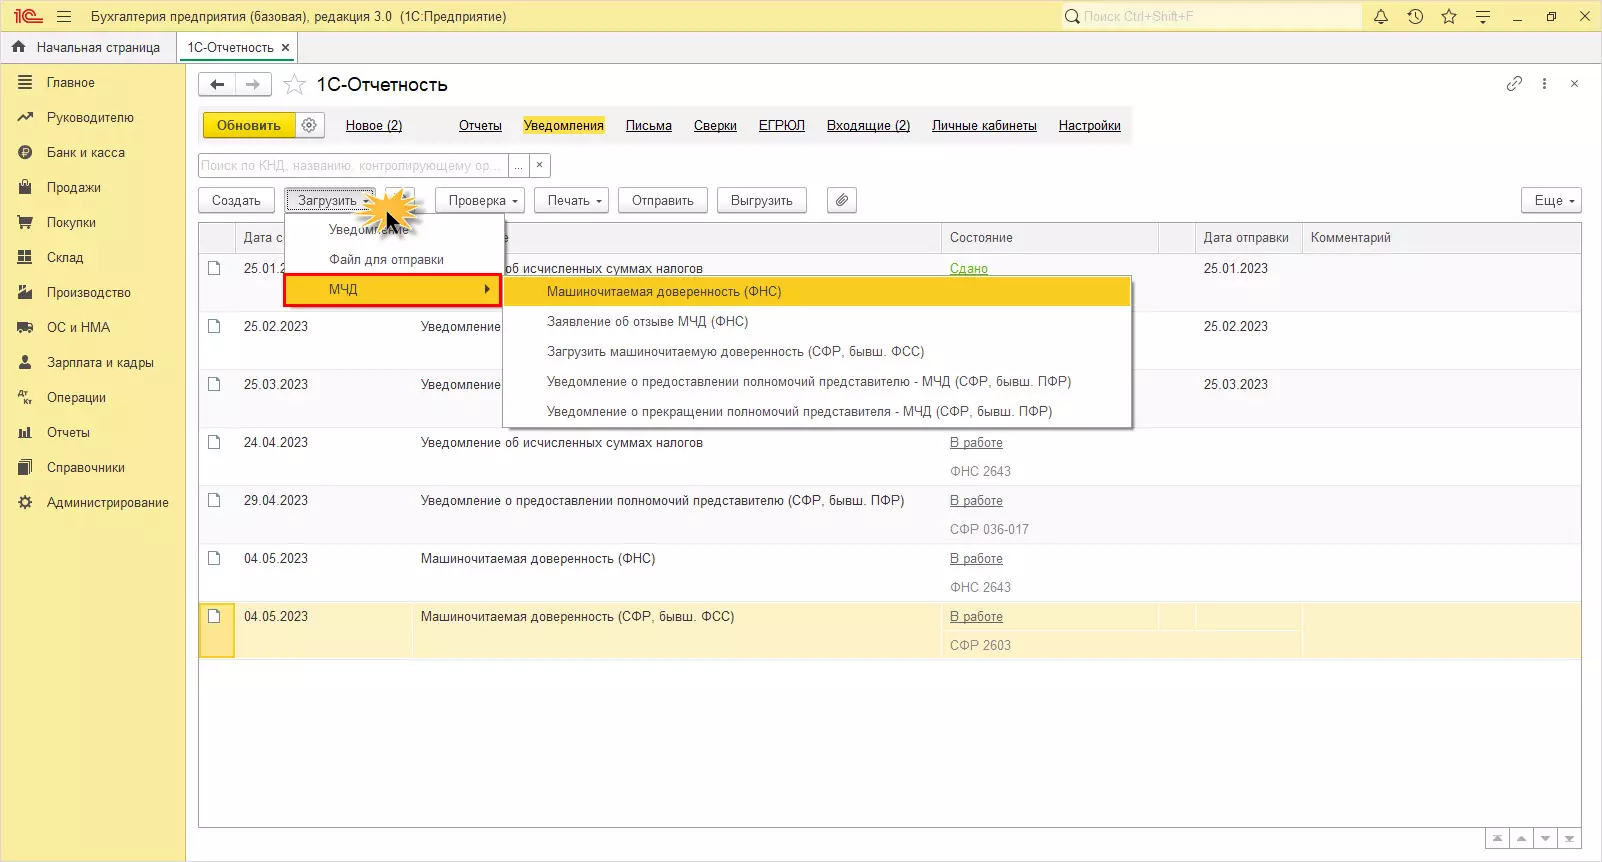Open Производство section in the sidebar
The image size is (1602, 862).
pyautogui.click(x=89, y=293)
